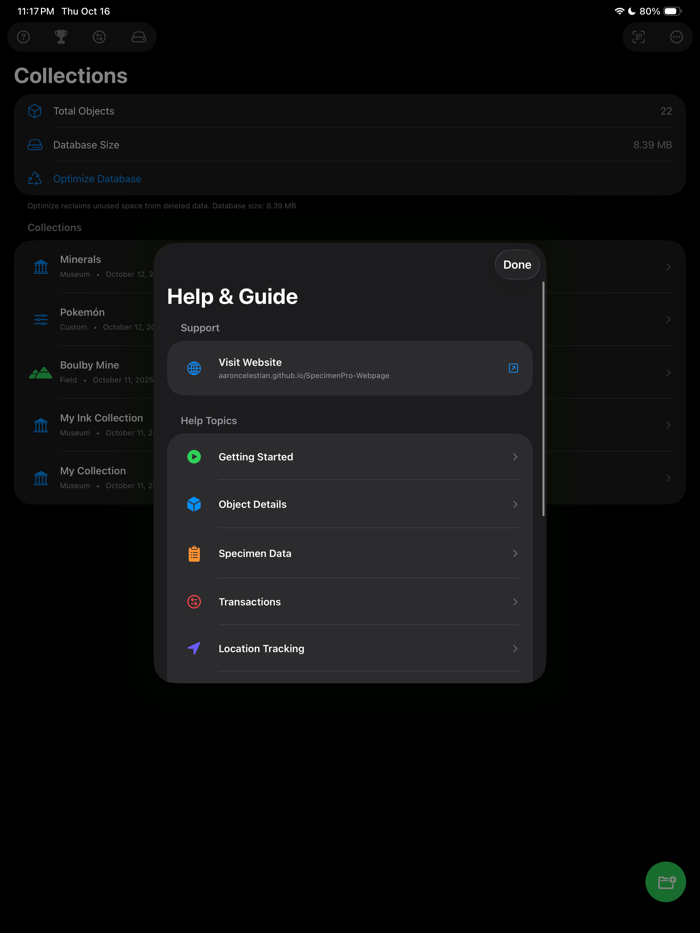Click Done to close Help & Guide
This screenshot has height=933, width=700.
coord(517,265)
